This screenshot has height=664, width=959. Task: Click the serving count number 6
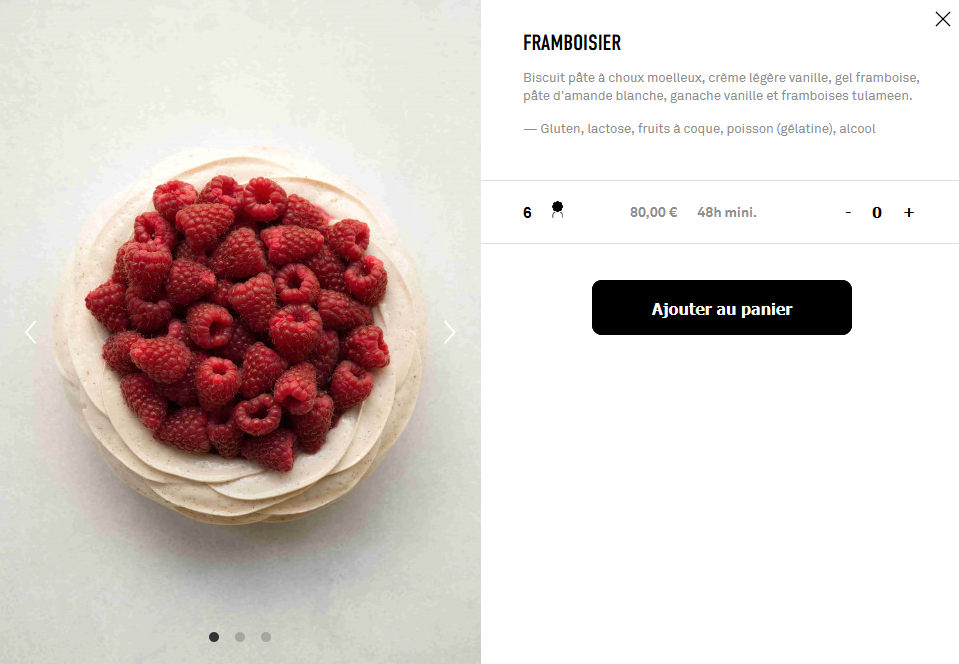pyautogui.click(x=527, y=213)
